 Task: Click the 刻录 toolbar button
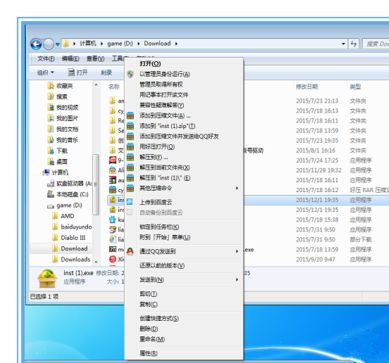click(x=106, y=72)
